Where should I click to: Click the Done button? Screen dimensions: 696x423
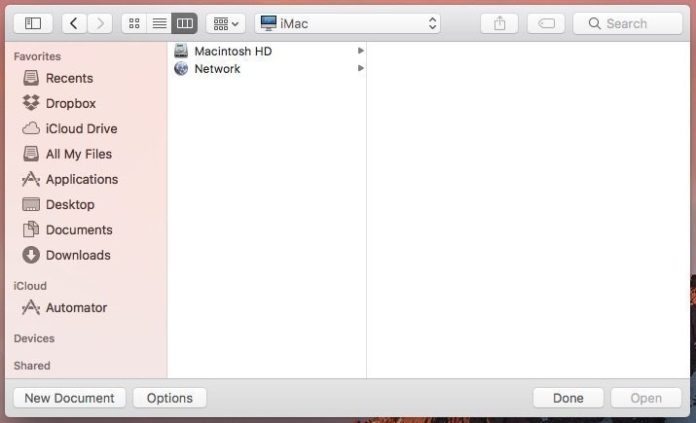568,398
